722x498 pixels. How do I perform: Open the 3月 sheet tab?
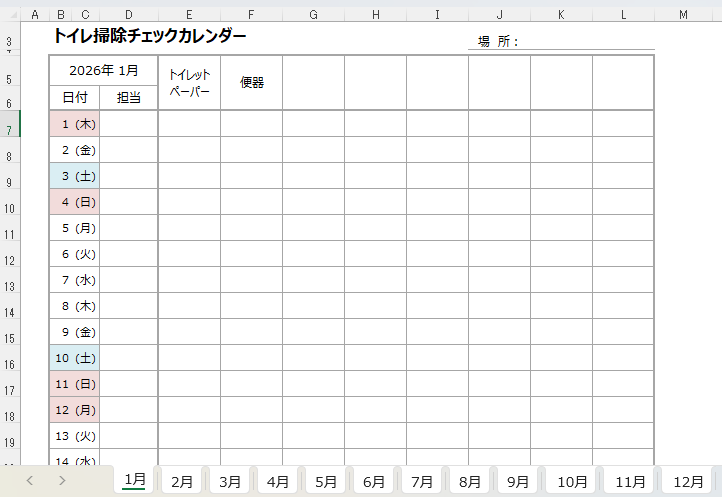click(x=230, y=481)
